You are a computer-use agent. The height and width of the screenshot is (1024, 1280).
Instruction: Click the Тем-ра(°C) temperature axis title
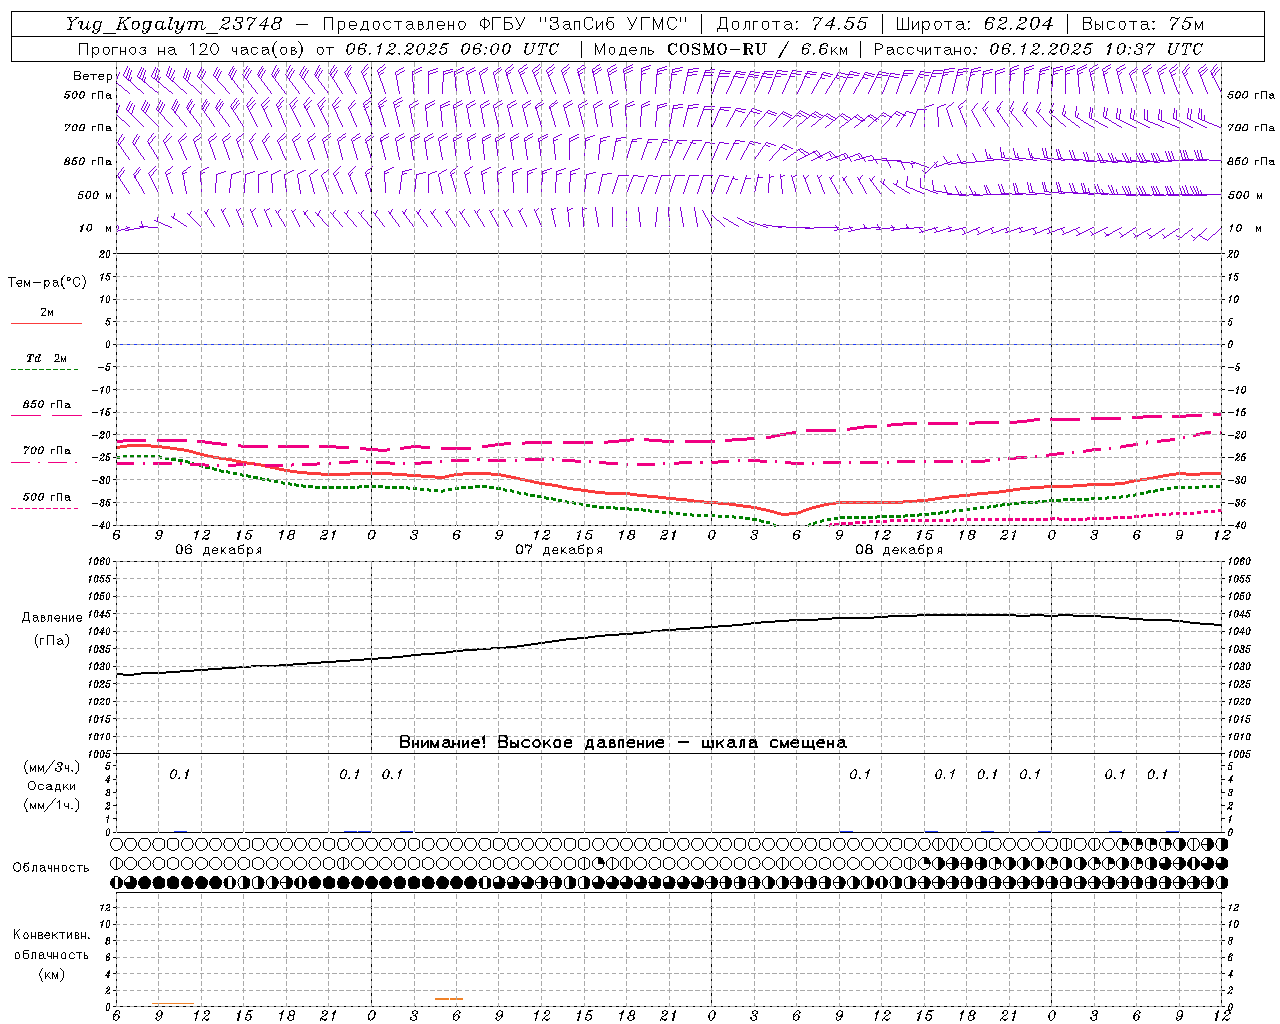pyautogui.click(x=47, y=283)
